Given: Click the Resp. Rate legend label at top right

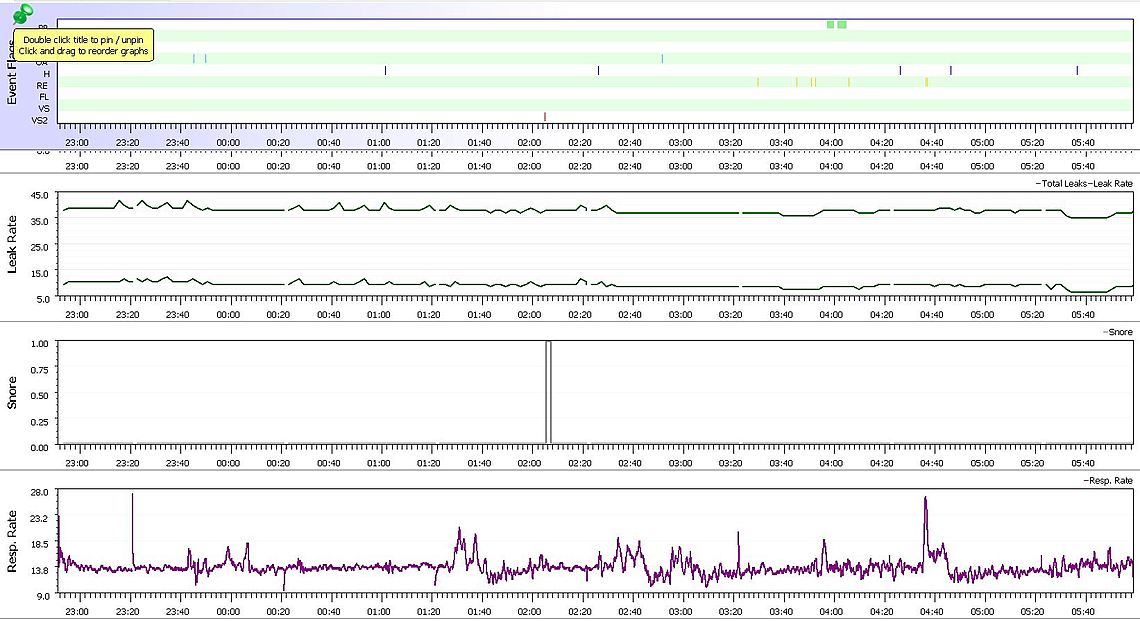Looking at the screenshot, I should tap(1108, 482).
